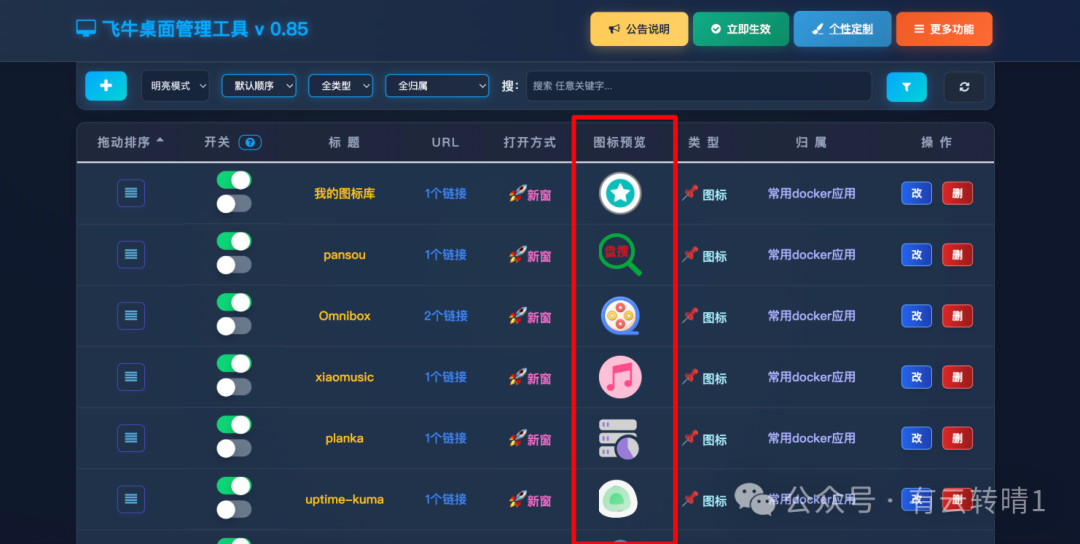Turn on gray switch in planka row
1080x544 pixels.
pos(234,448)
